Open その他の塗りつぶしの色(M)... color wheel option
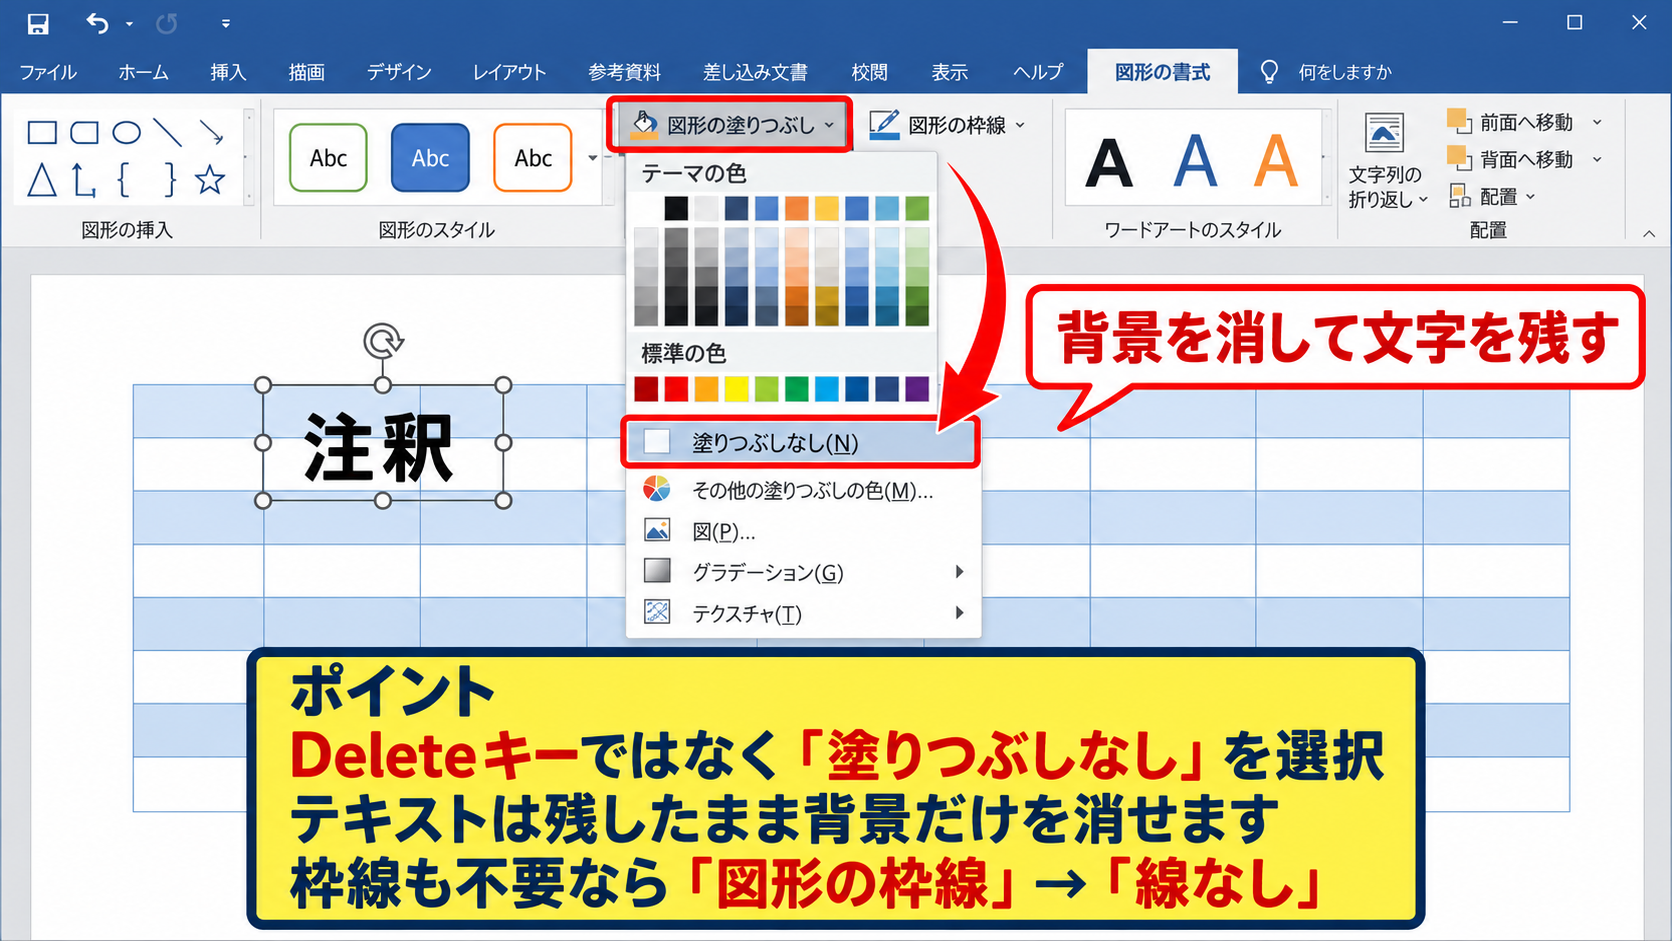Screen dimensions: 1672x941 click(x=804, y=490)
